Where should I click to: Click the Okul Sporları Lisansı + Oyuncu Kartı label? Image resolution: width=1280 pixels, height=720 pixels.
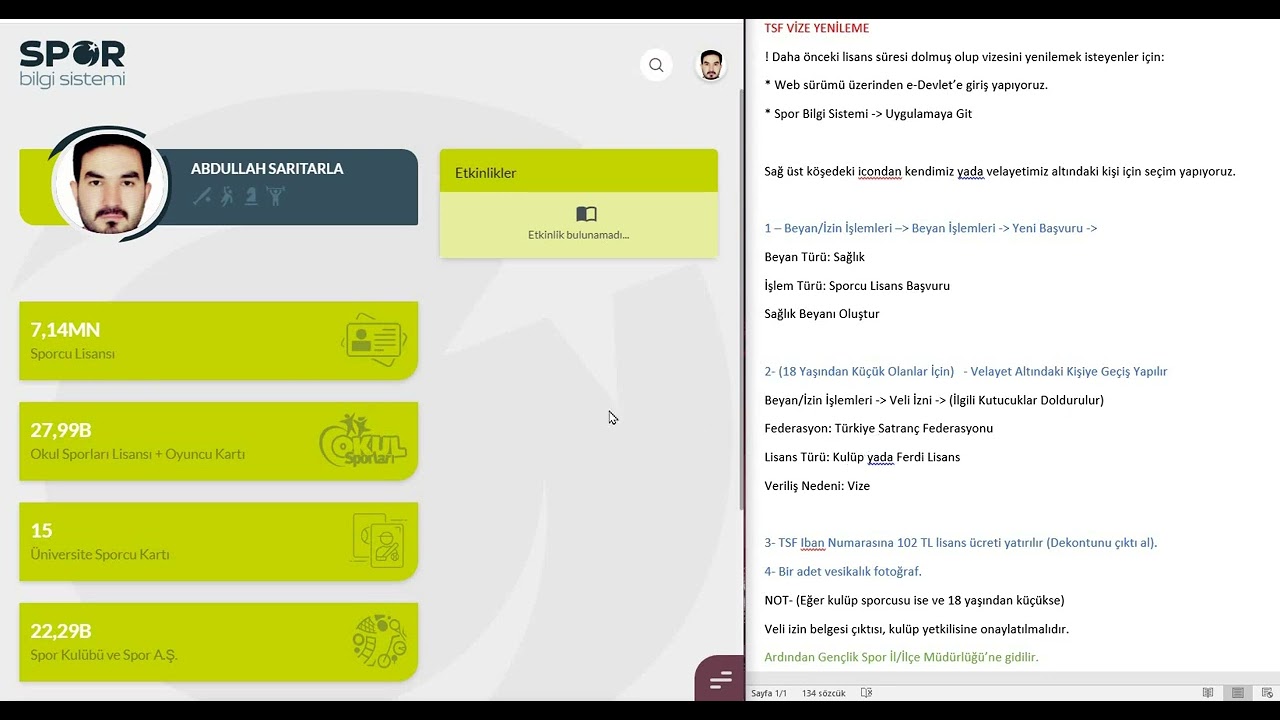138,454
